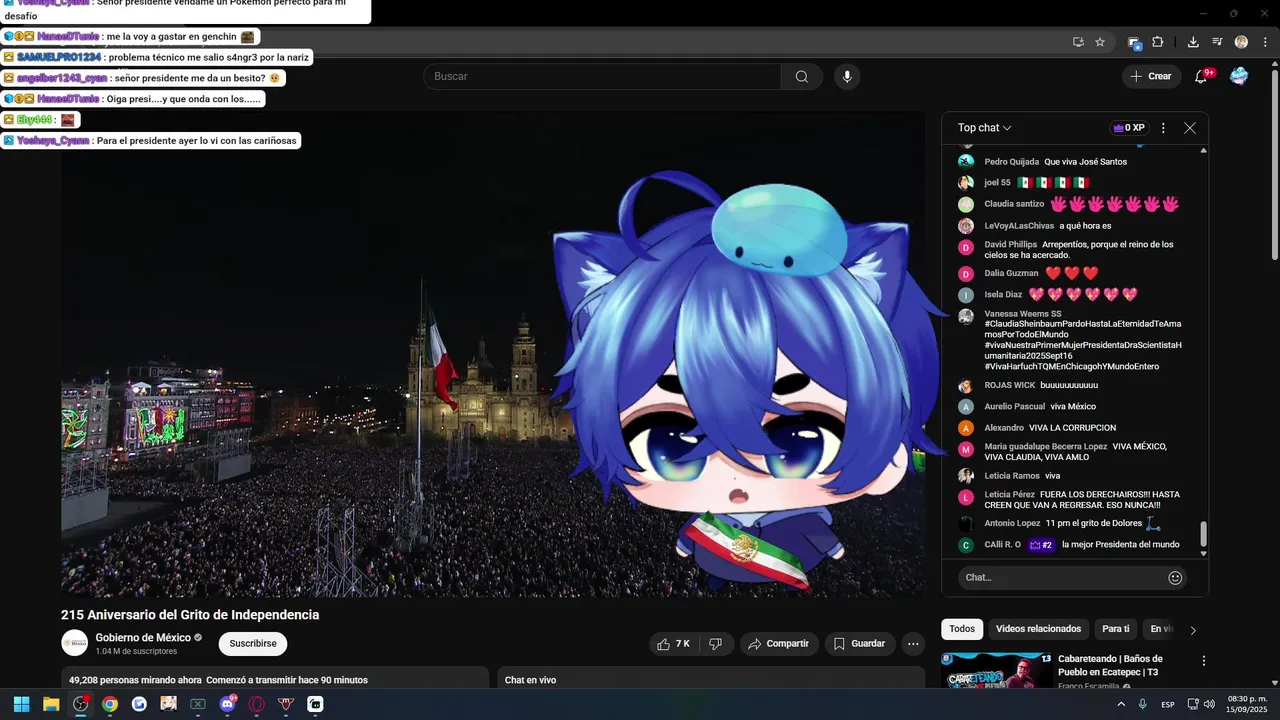Like the video with thumbs up
This screenshot has width=1280, height=720.
[x=675, y=644]
